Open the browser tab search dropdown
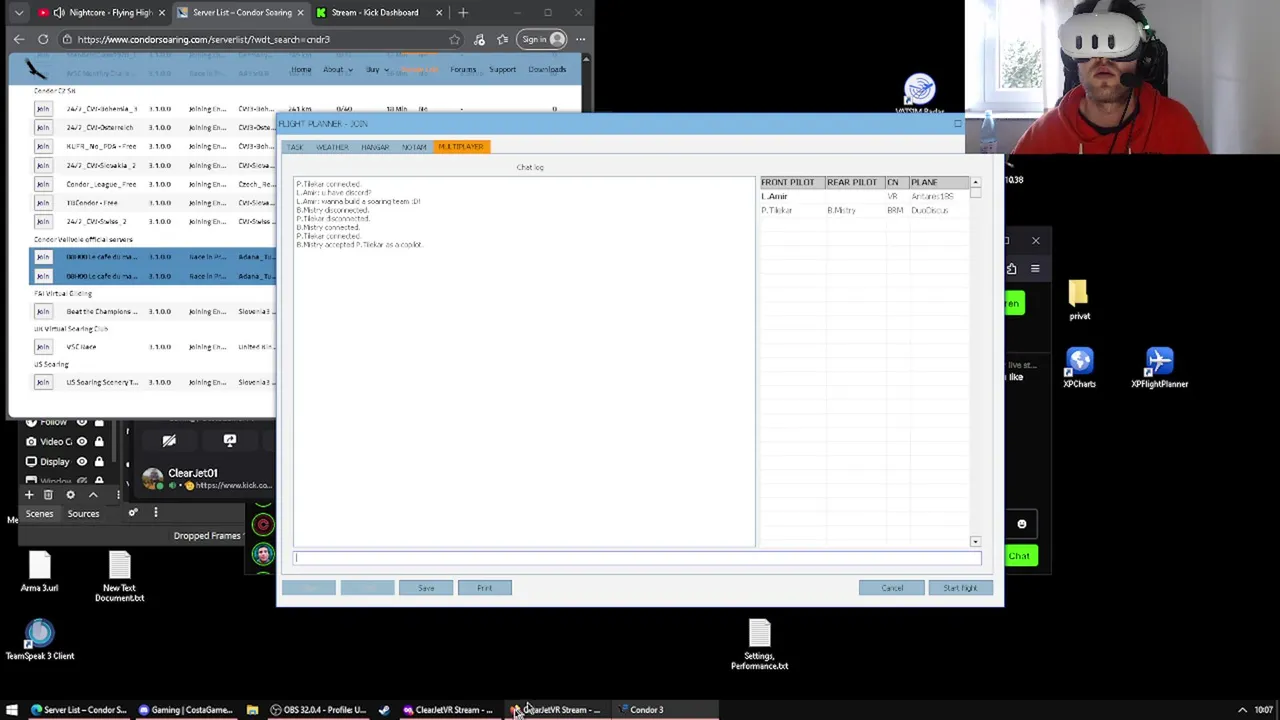This screenshot has width=1280, height=720. (x=18, y=13)
